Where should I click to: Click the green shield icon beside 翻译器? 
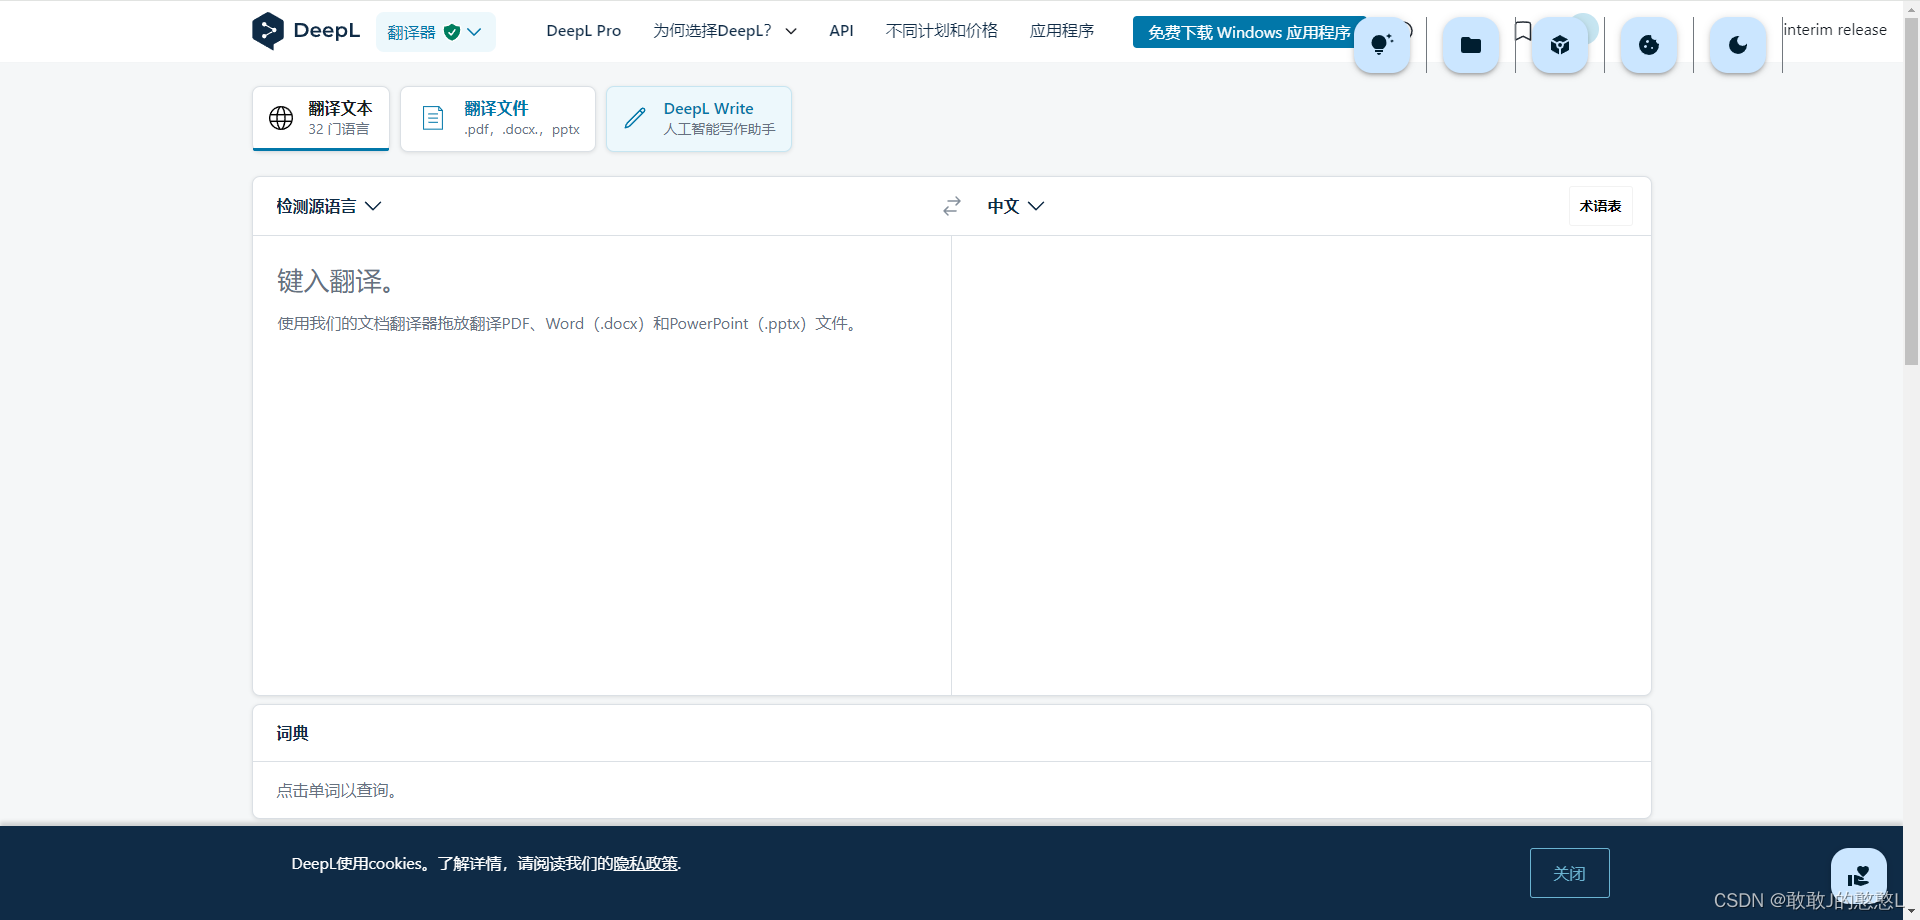click(x=452, y=32)
